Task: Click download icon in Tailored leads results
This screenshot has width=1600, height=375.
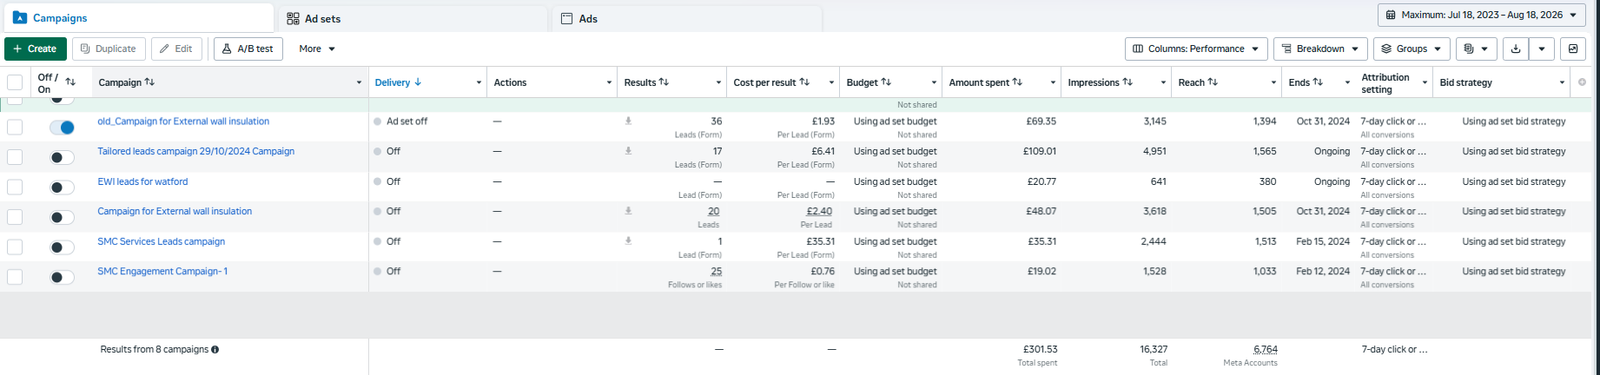Action: click(x=628, y=151)
